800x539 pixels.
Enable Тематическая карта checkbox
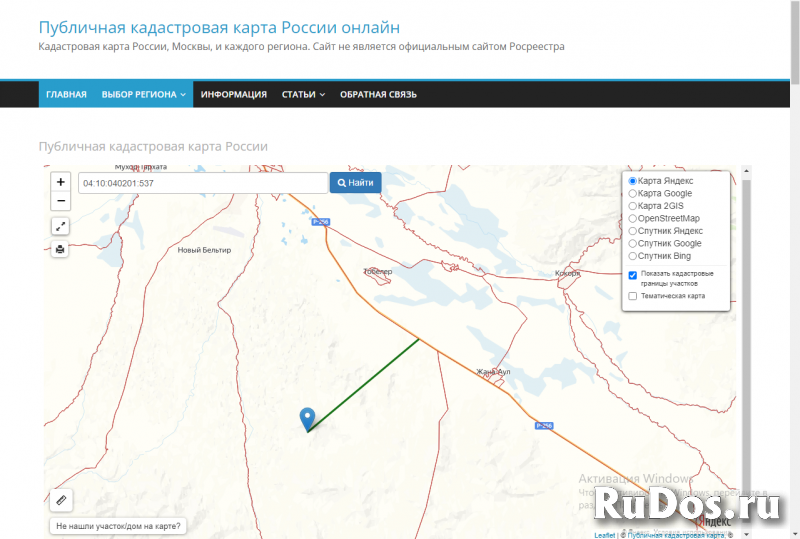[x=633, y=296]
